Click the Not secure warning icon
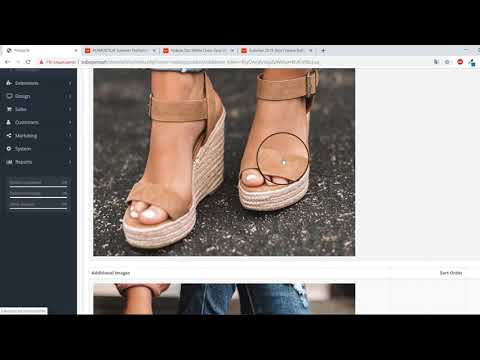Image resolution: width=480 pixels, height=360 pixels. point(41,62)
